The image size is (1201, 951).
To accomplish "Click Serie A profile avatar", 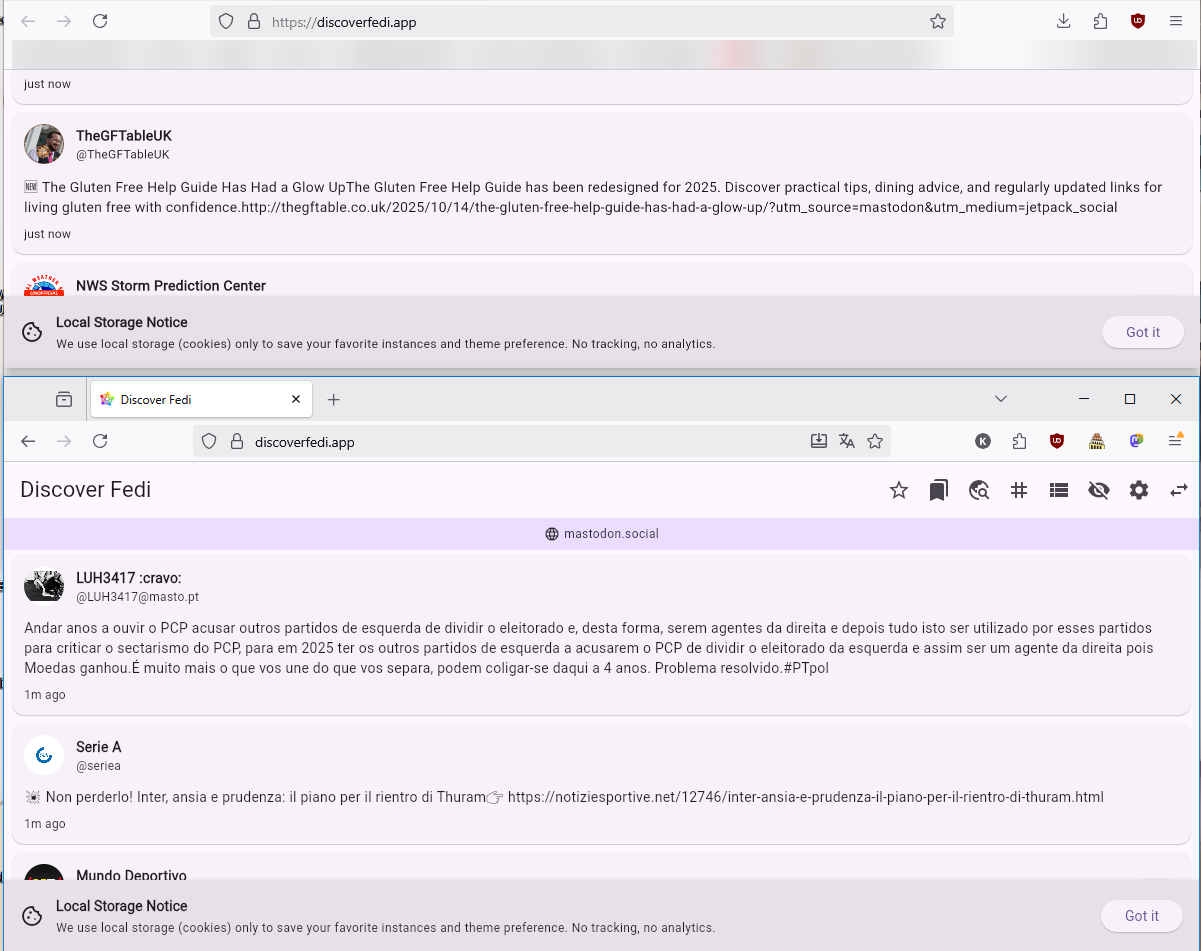I will click(44, 755).
